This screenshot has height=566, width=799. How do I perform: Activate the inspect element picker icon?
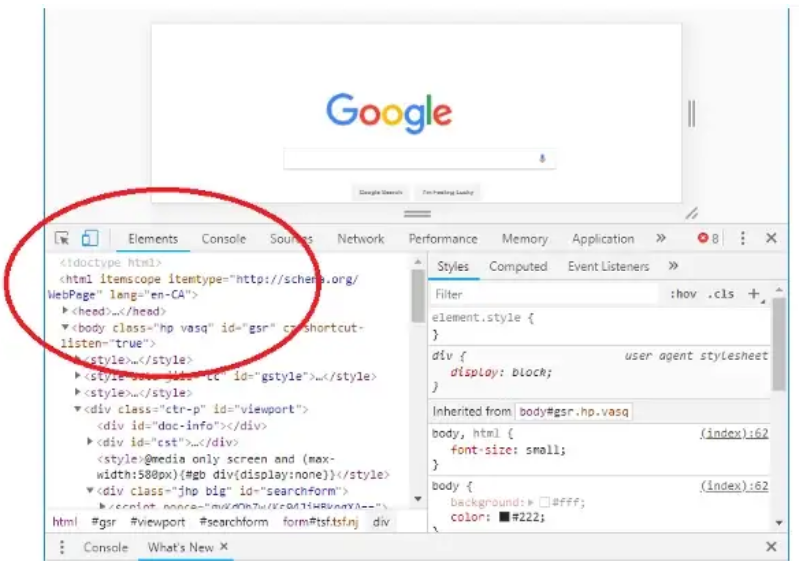tap(62, 239)
